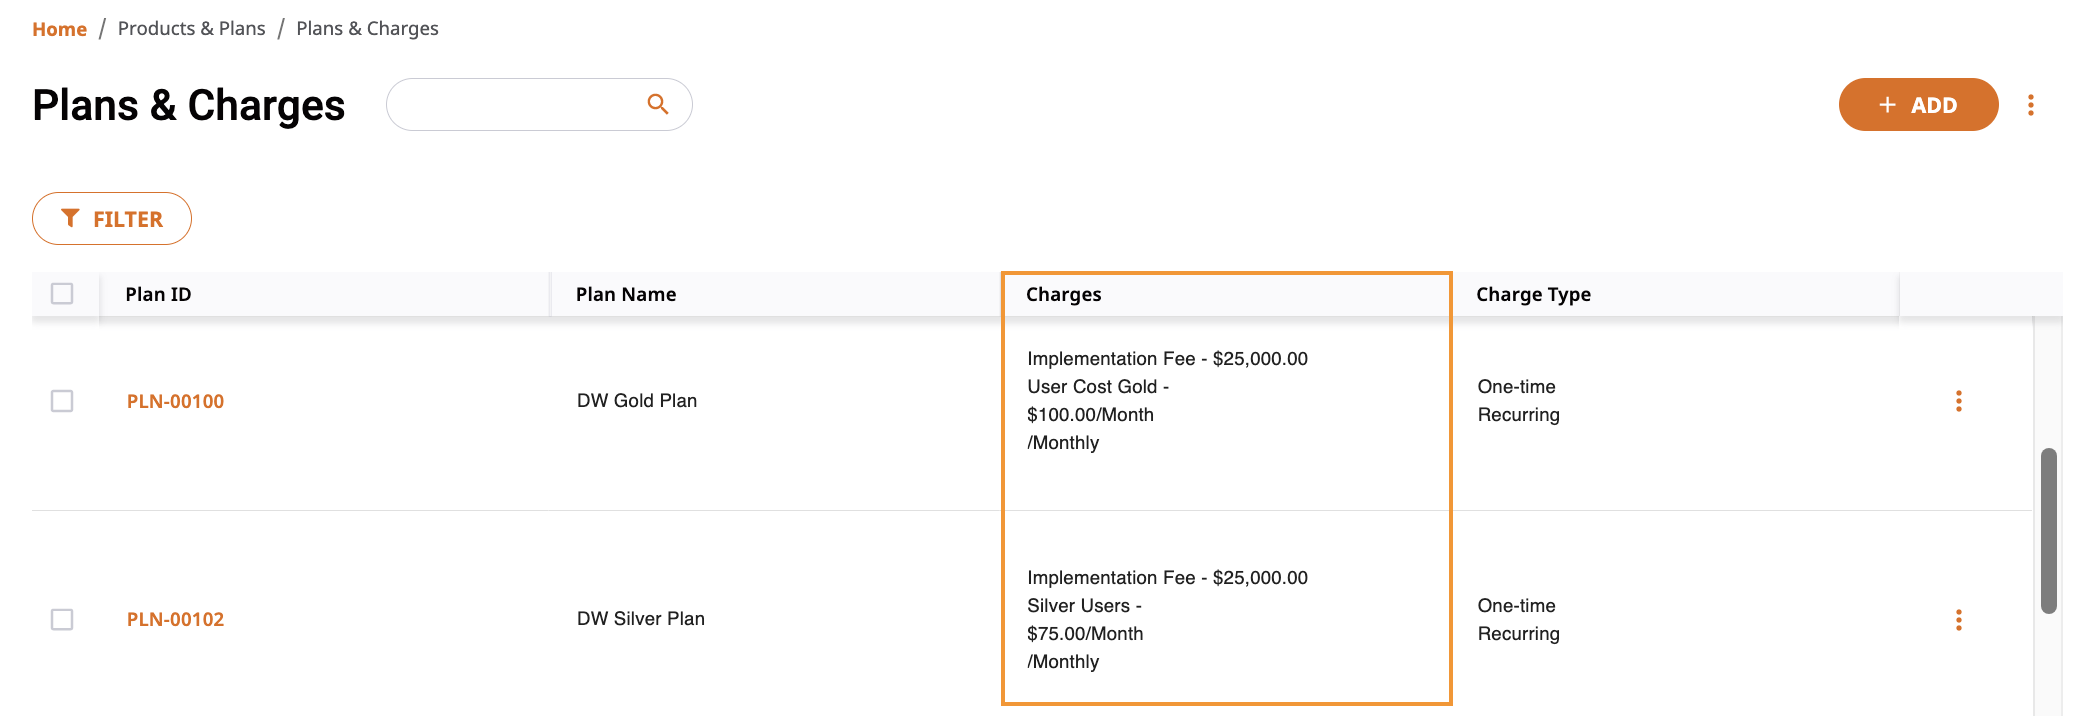Image resolution: width=2092 pixels, height=716 pixels.
Task: Open plan PLN-00102 link
Action: pyautogui.click(x=175, y=620)
